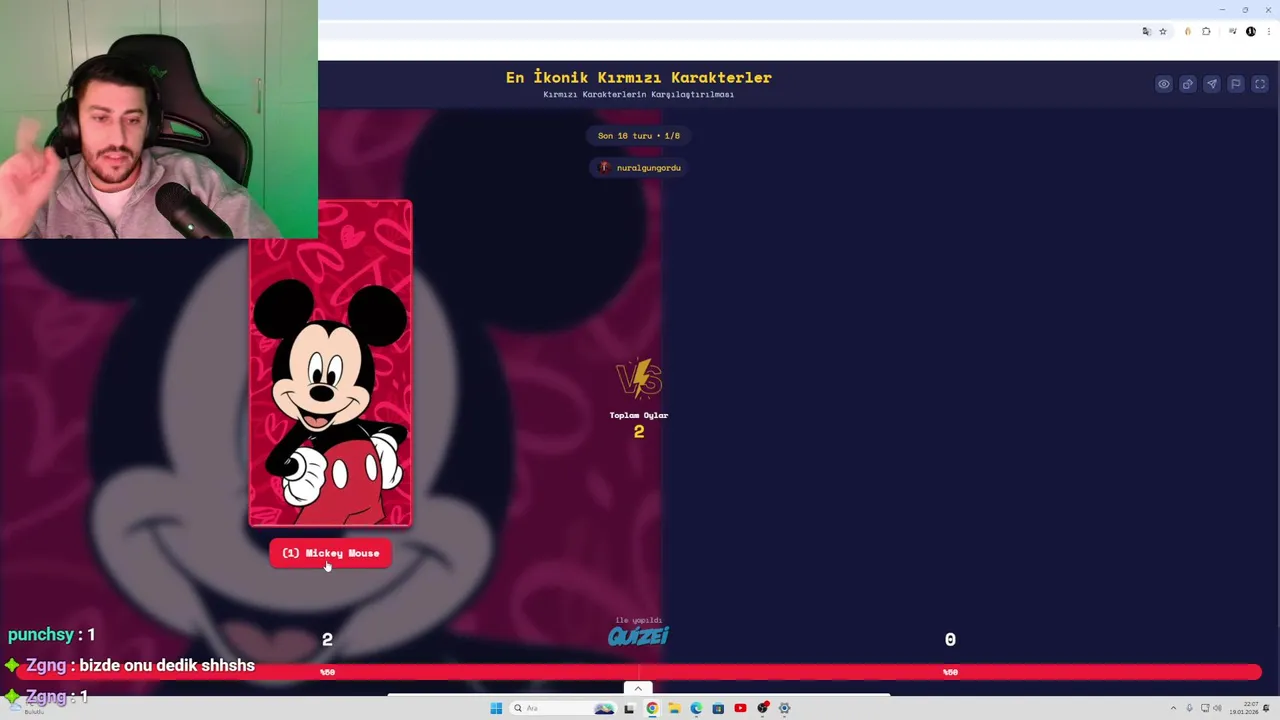Click the Quizei logo link

tap(638, 635)
